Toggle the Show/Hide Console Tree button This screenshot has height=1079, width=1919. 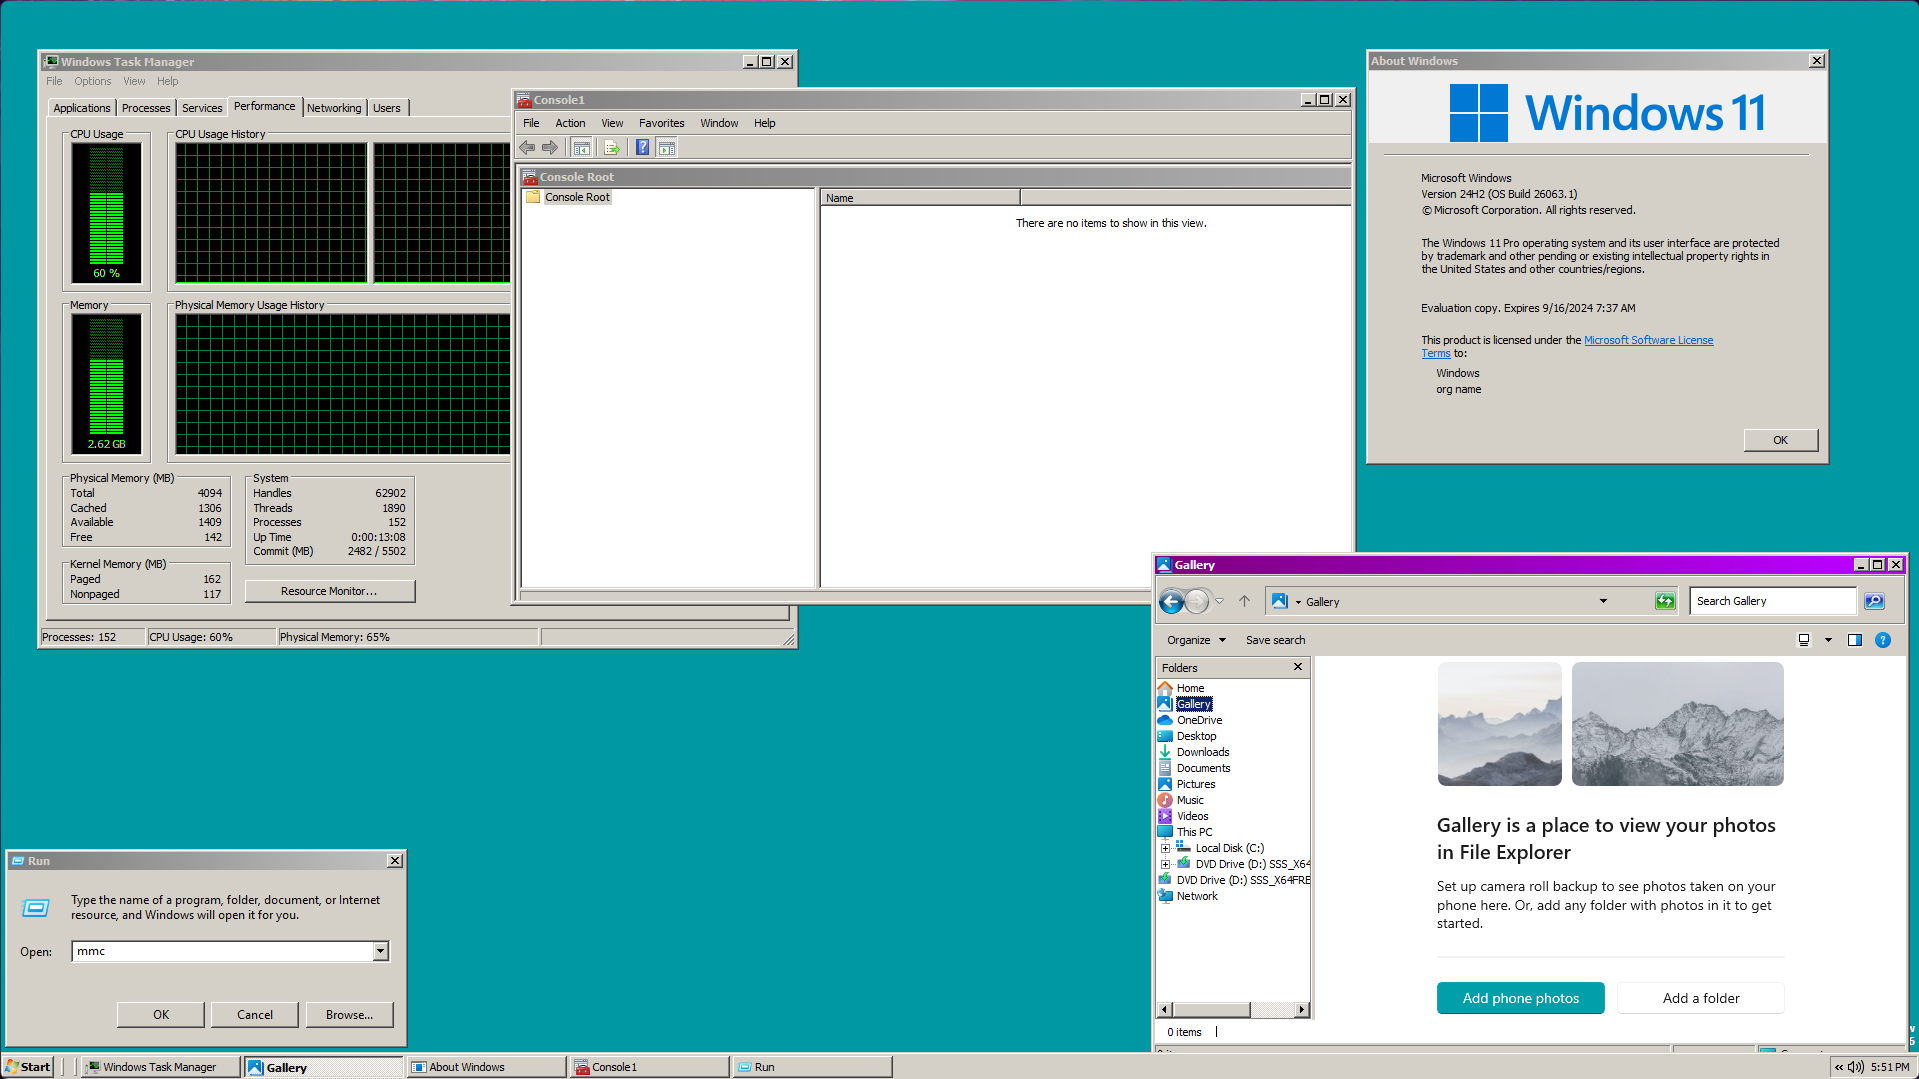pyautogui.click(x=581, y=148)
